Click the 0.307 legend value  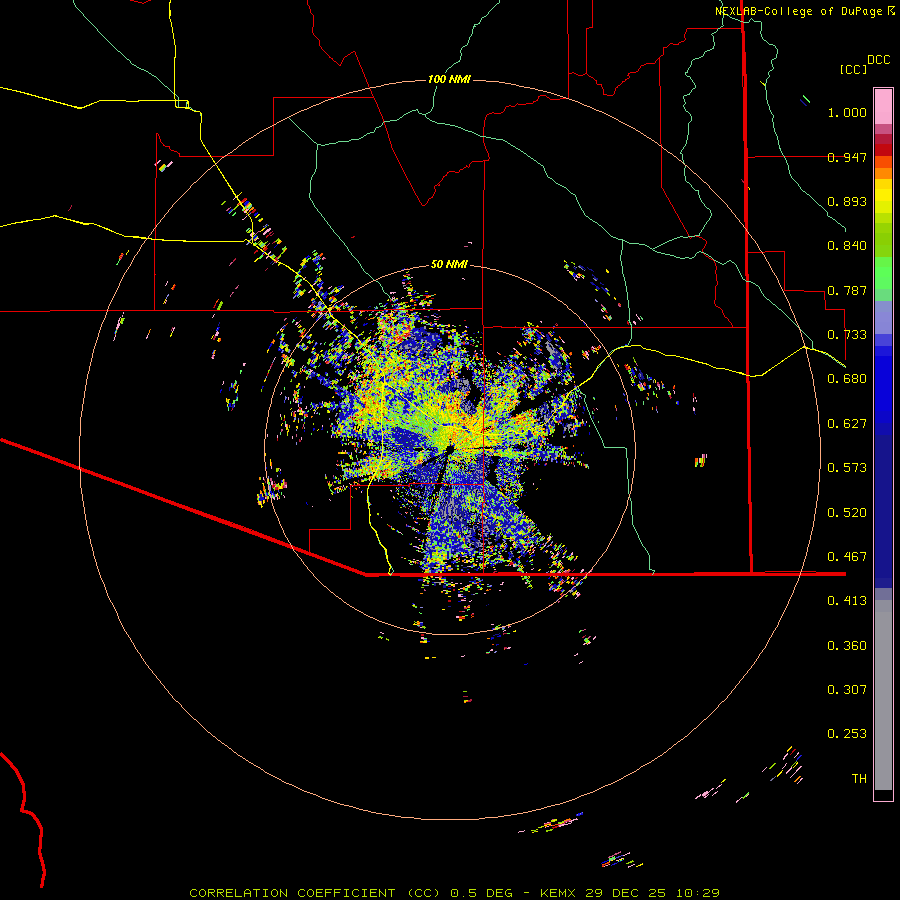(847, 690)
